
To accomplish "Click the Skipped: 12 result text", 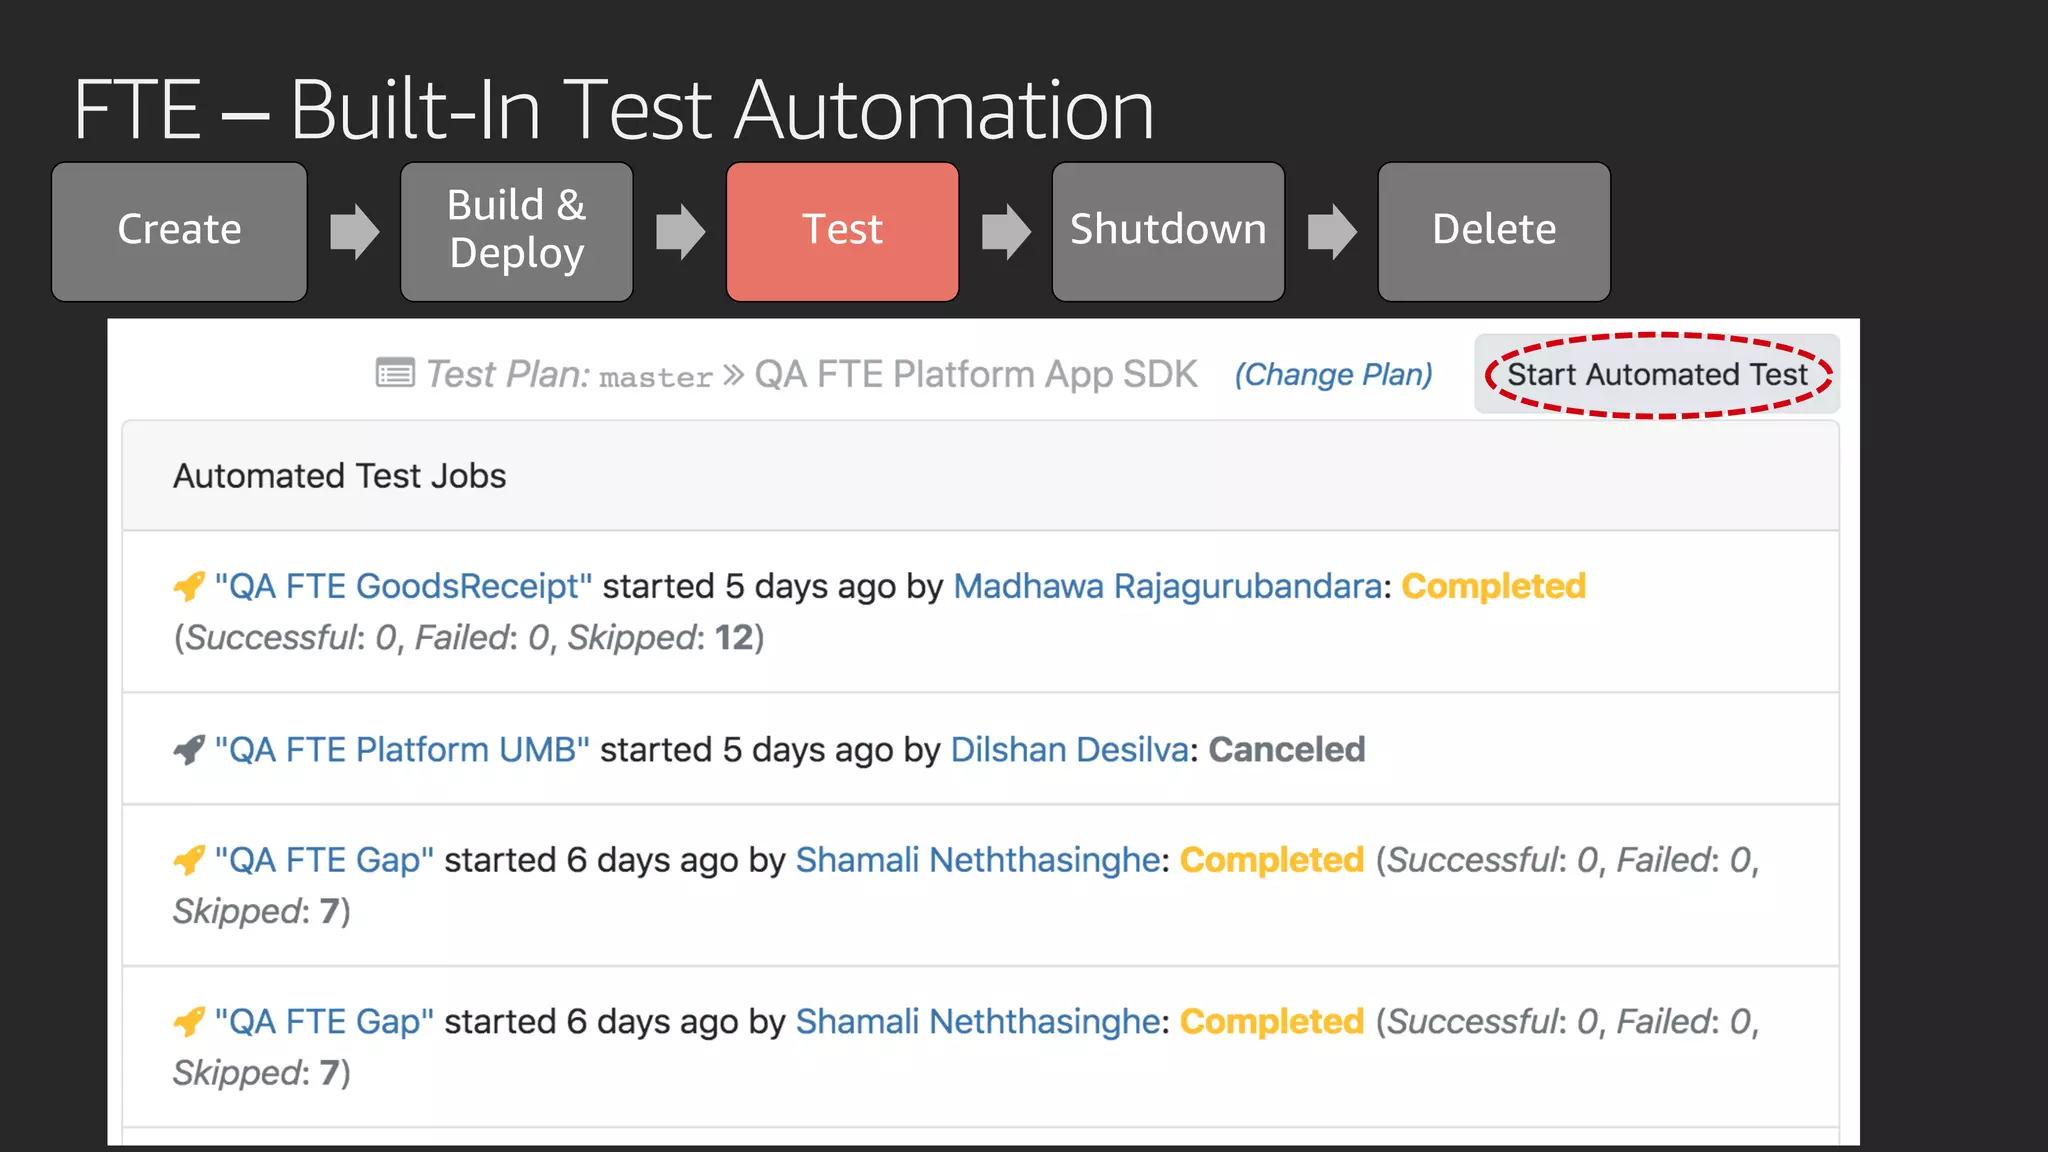I will (x=660, y=638).
